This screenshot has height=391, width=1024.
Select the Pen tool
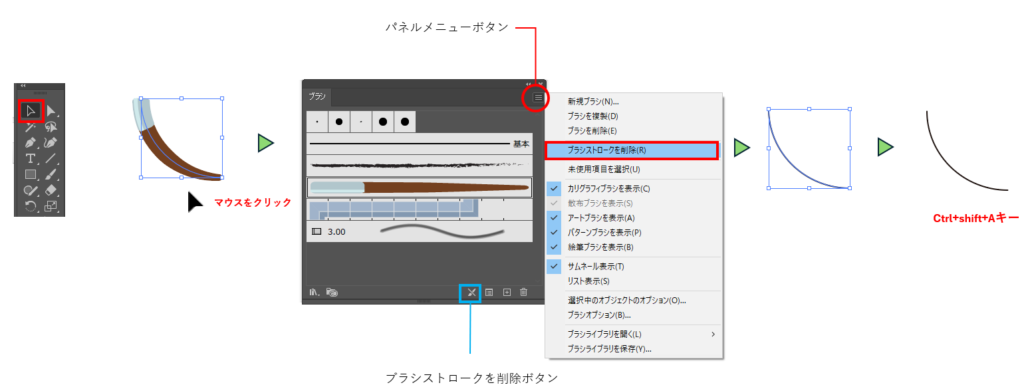[30, 142]
